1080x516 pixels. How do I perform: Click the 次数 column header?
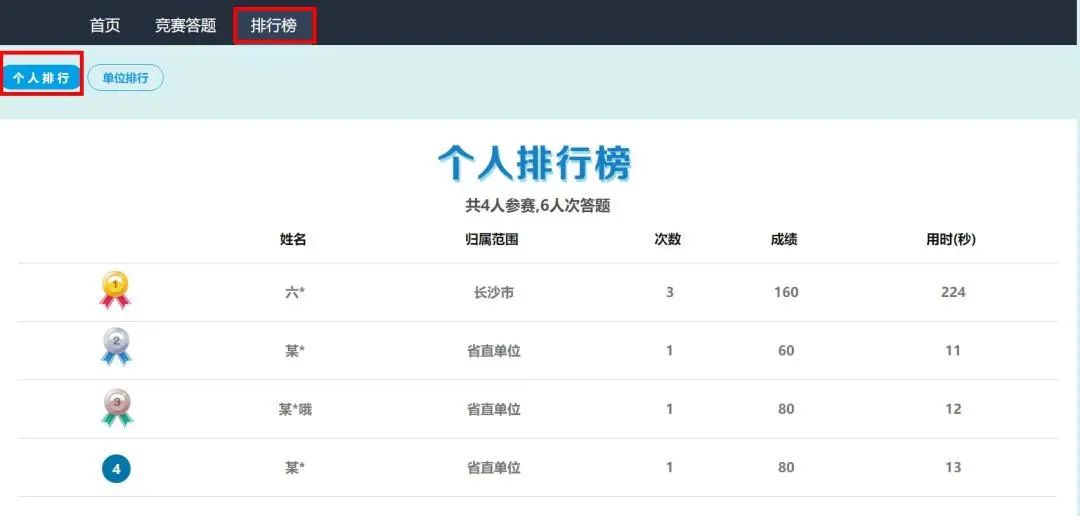pyautogui.click(x=667, y=239)
